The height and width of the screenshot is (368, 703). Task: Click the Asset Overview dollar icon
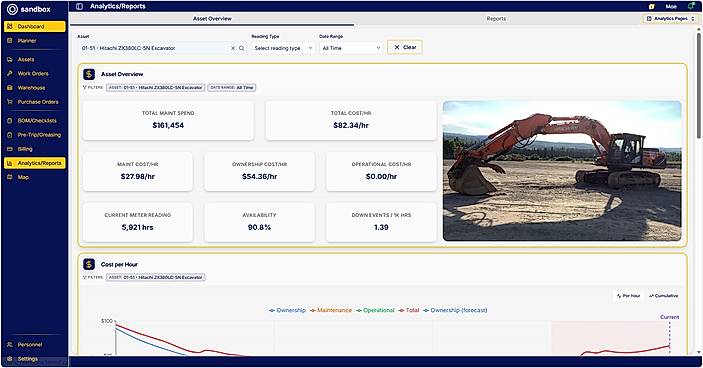89,74
